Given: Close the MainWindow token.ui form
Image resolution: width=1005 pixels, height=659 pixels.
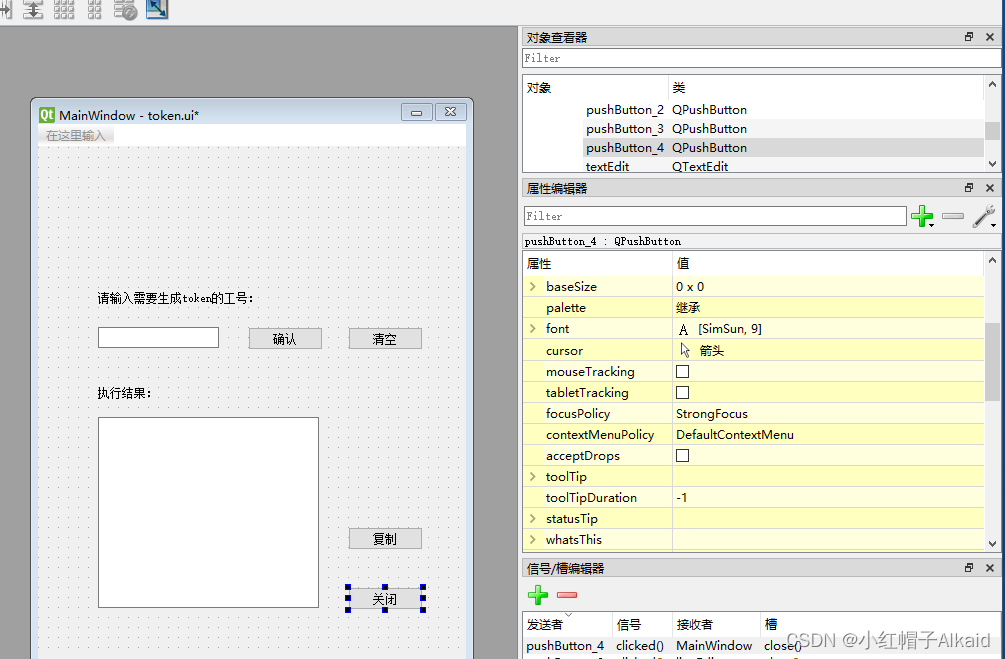Looking at the screenshot, I should pos(451,112).
